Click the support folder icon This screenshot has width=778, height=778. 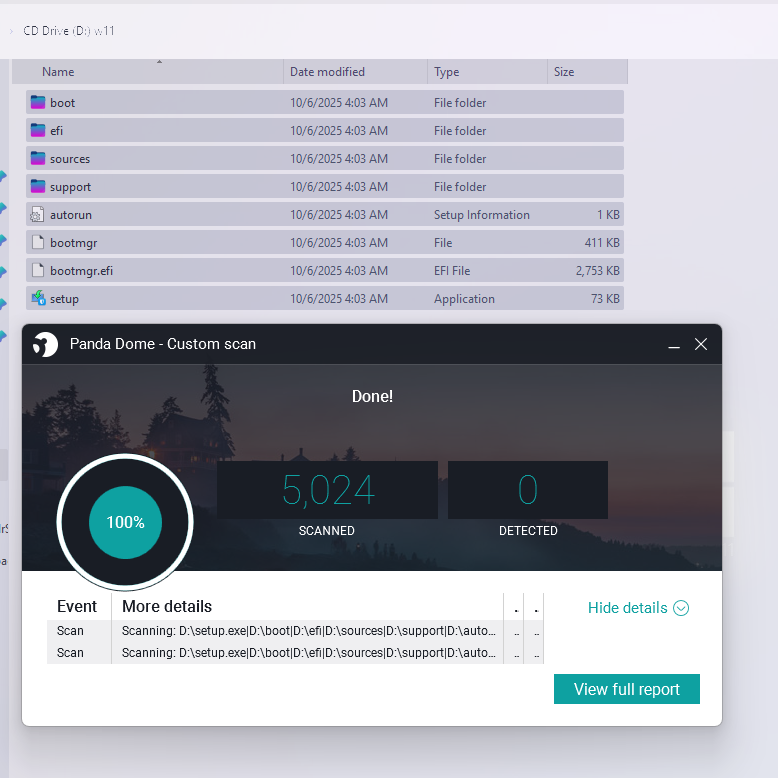click(38, 186)
